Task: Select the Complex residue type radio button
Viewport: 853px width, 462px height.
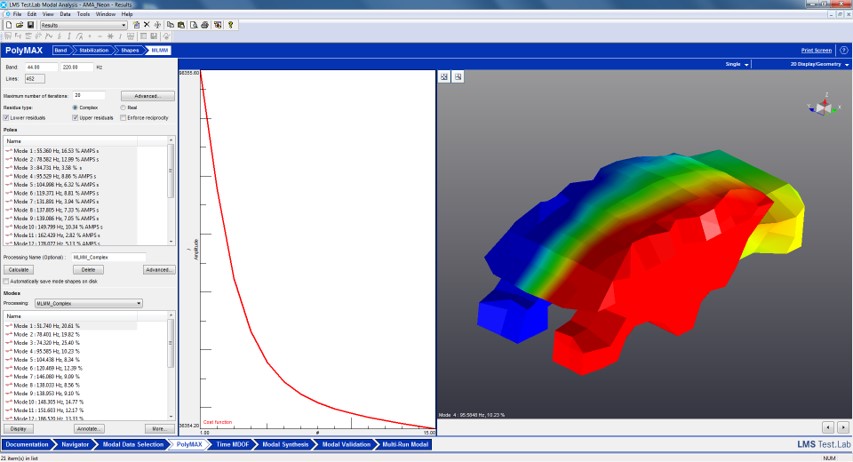Action: [75, 108]
